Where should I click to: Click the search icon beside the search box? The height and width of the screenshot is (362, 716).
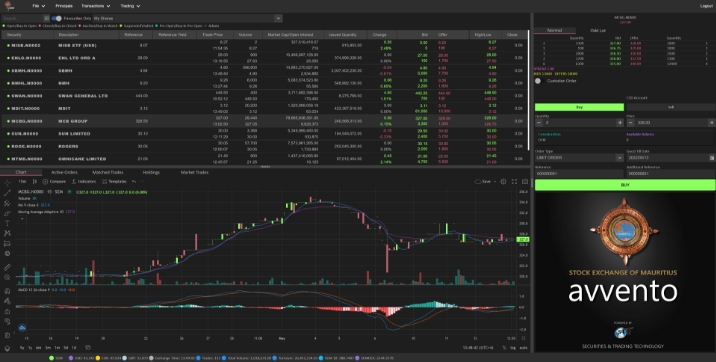pyautogui.click(x=46, y=18)
